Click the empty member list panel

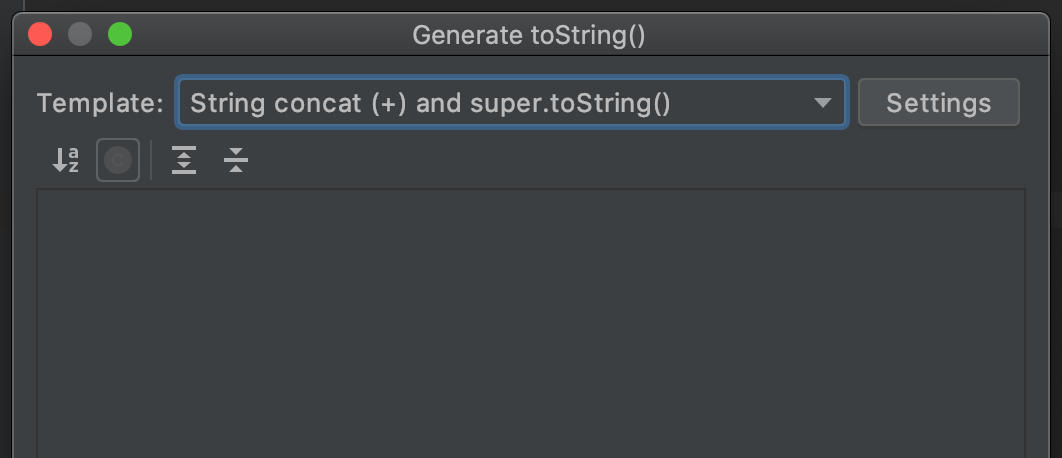point(531,320)
